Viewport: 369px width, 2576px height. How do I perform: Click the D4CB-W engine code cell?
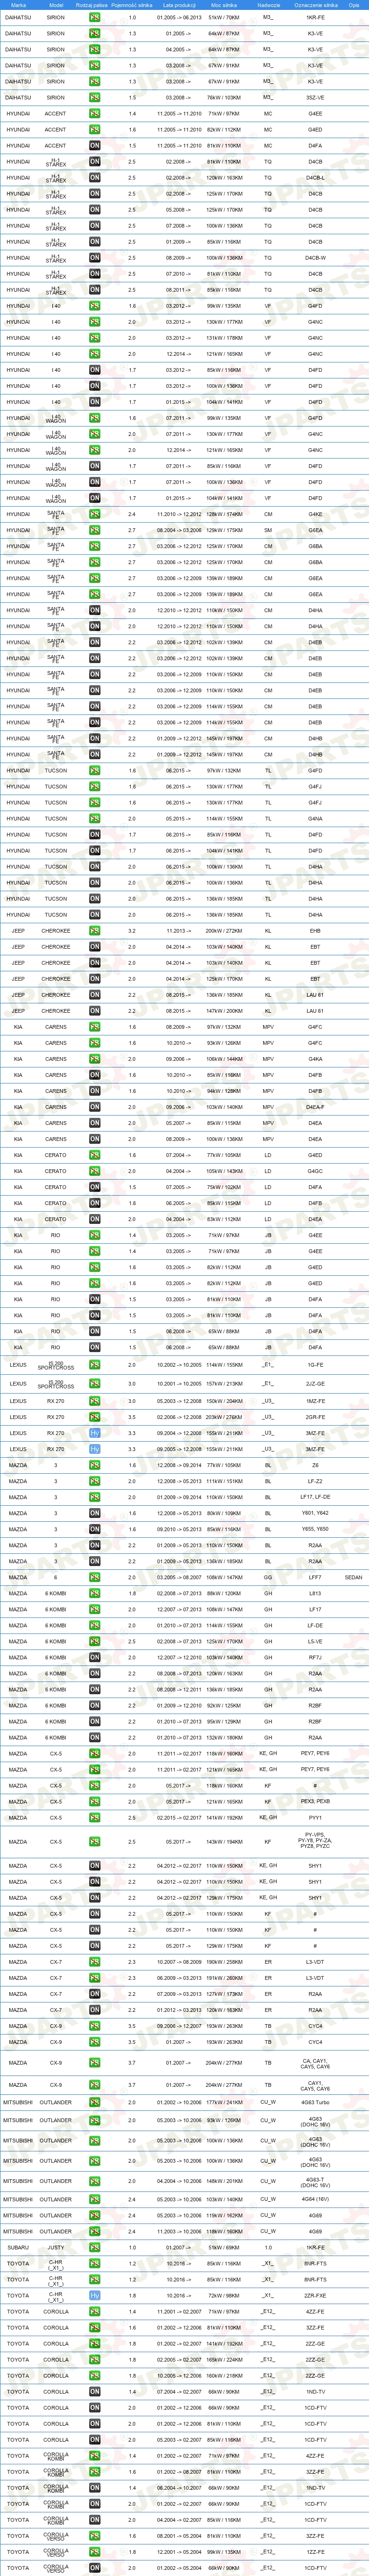coord(315,258)
